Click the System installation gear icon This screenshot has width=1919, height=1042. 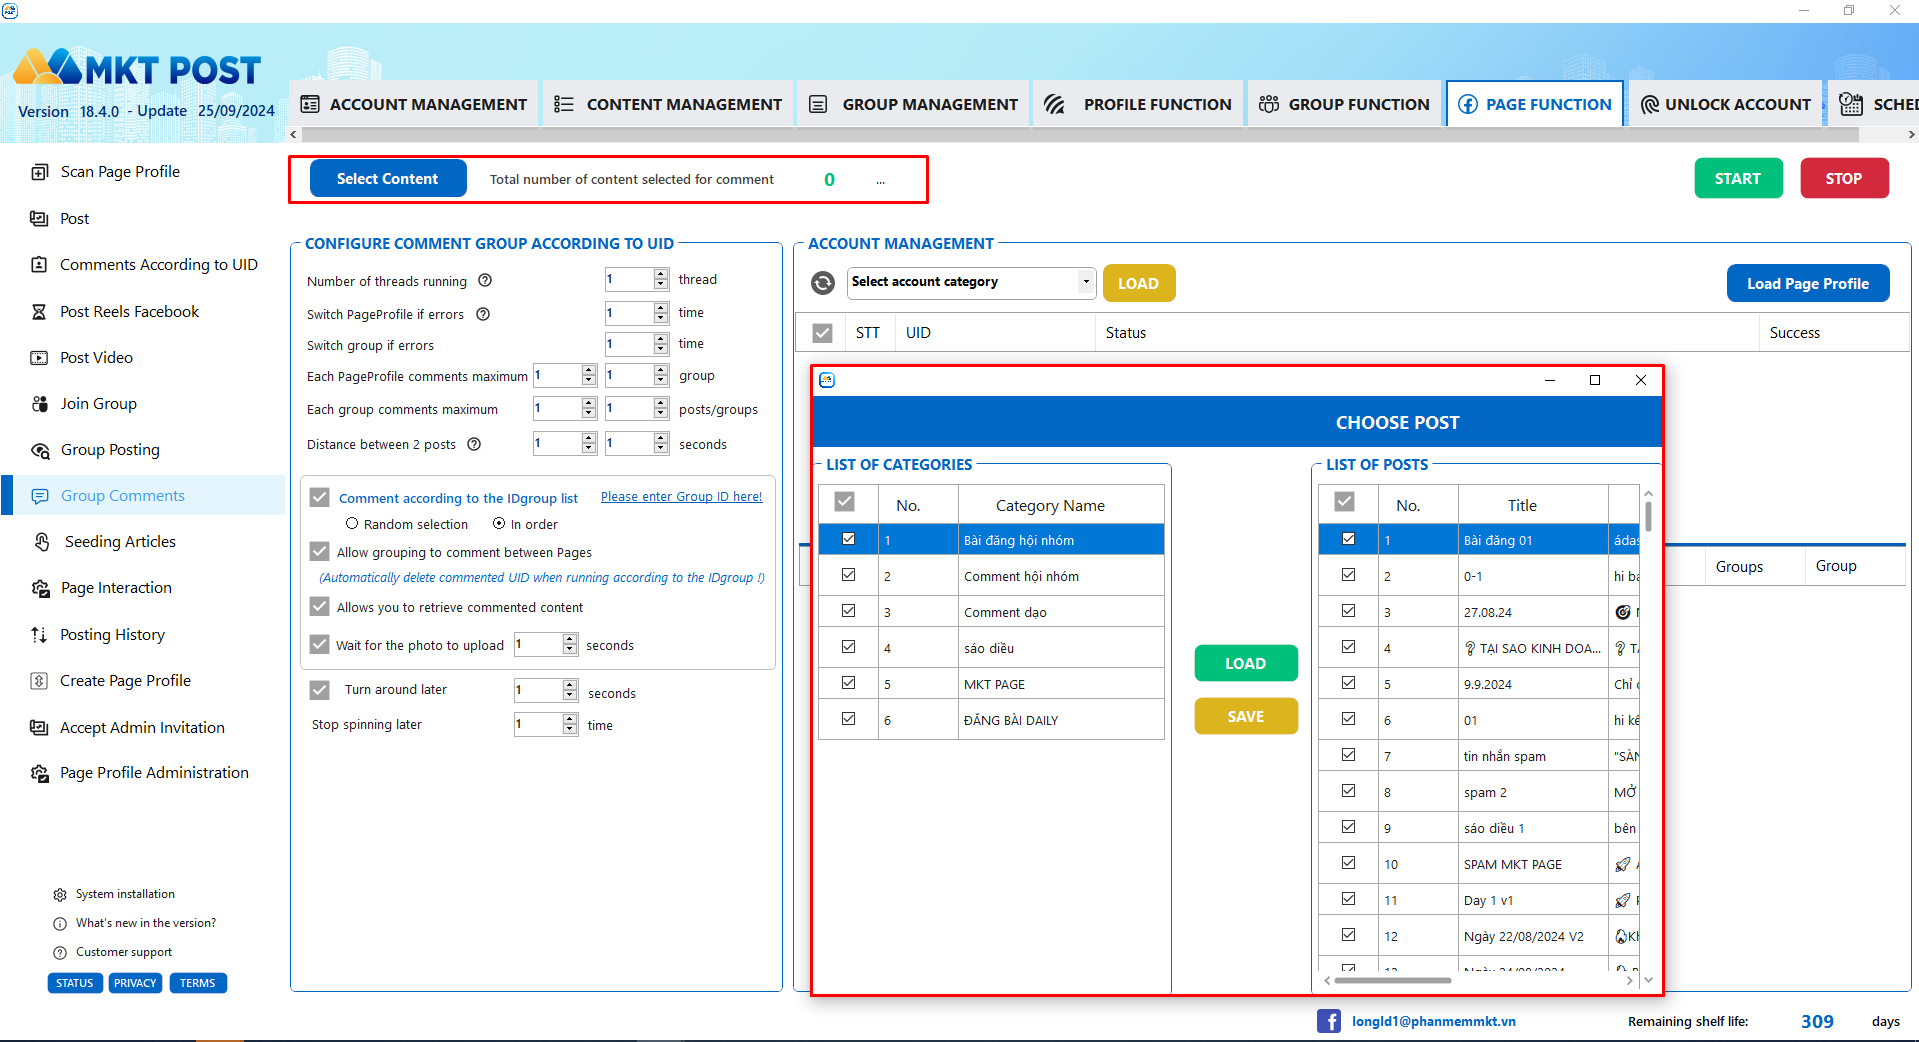pos(60,895)
